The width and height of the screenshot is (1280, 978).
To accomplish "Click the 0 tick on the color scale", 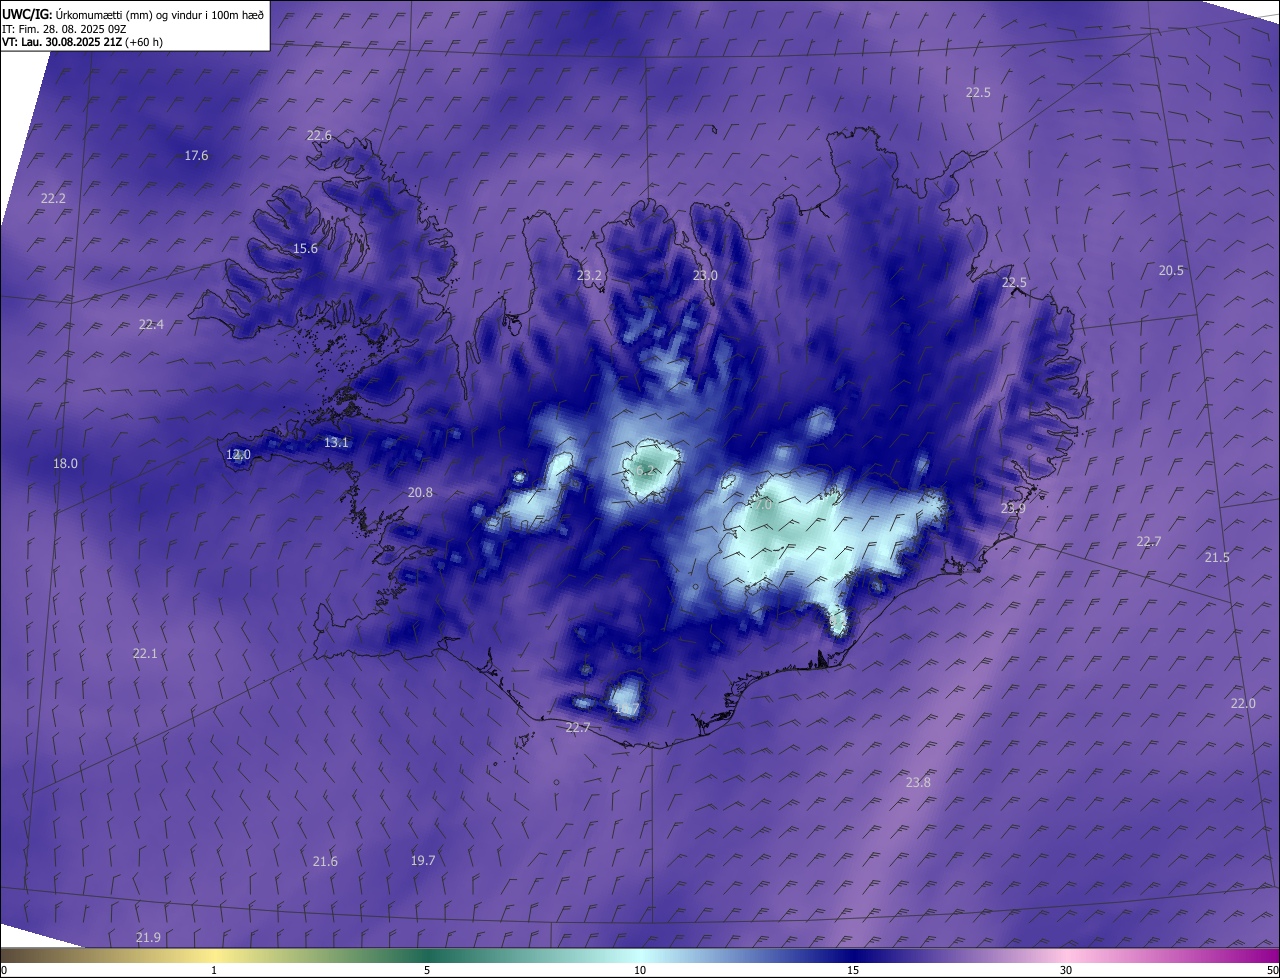I will [4, 970].
